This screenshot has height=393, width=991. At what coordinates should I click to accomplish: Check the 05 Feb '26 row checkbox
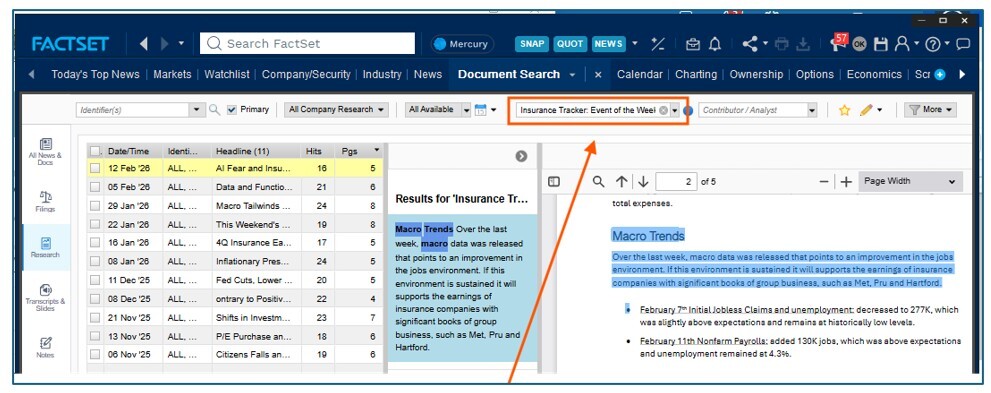[95, 187]
